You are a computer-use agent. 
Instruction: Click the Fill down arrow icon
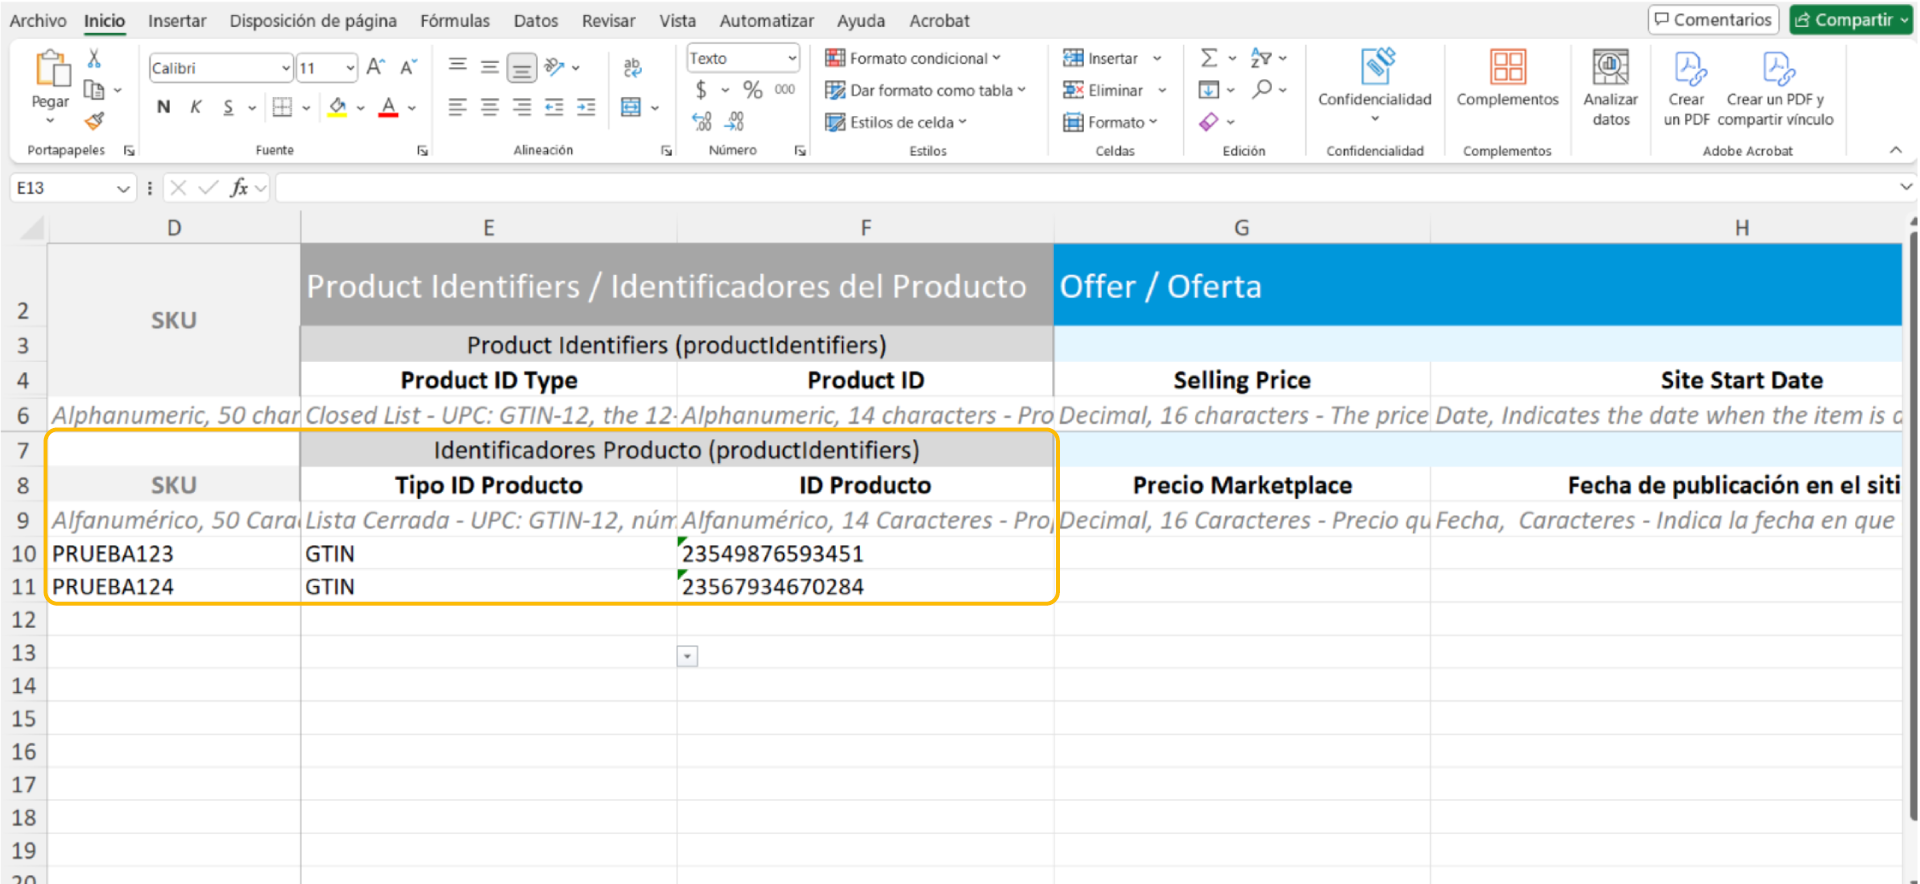click(x=1209, y=90)
